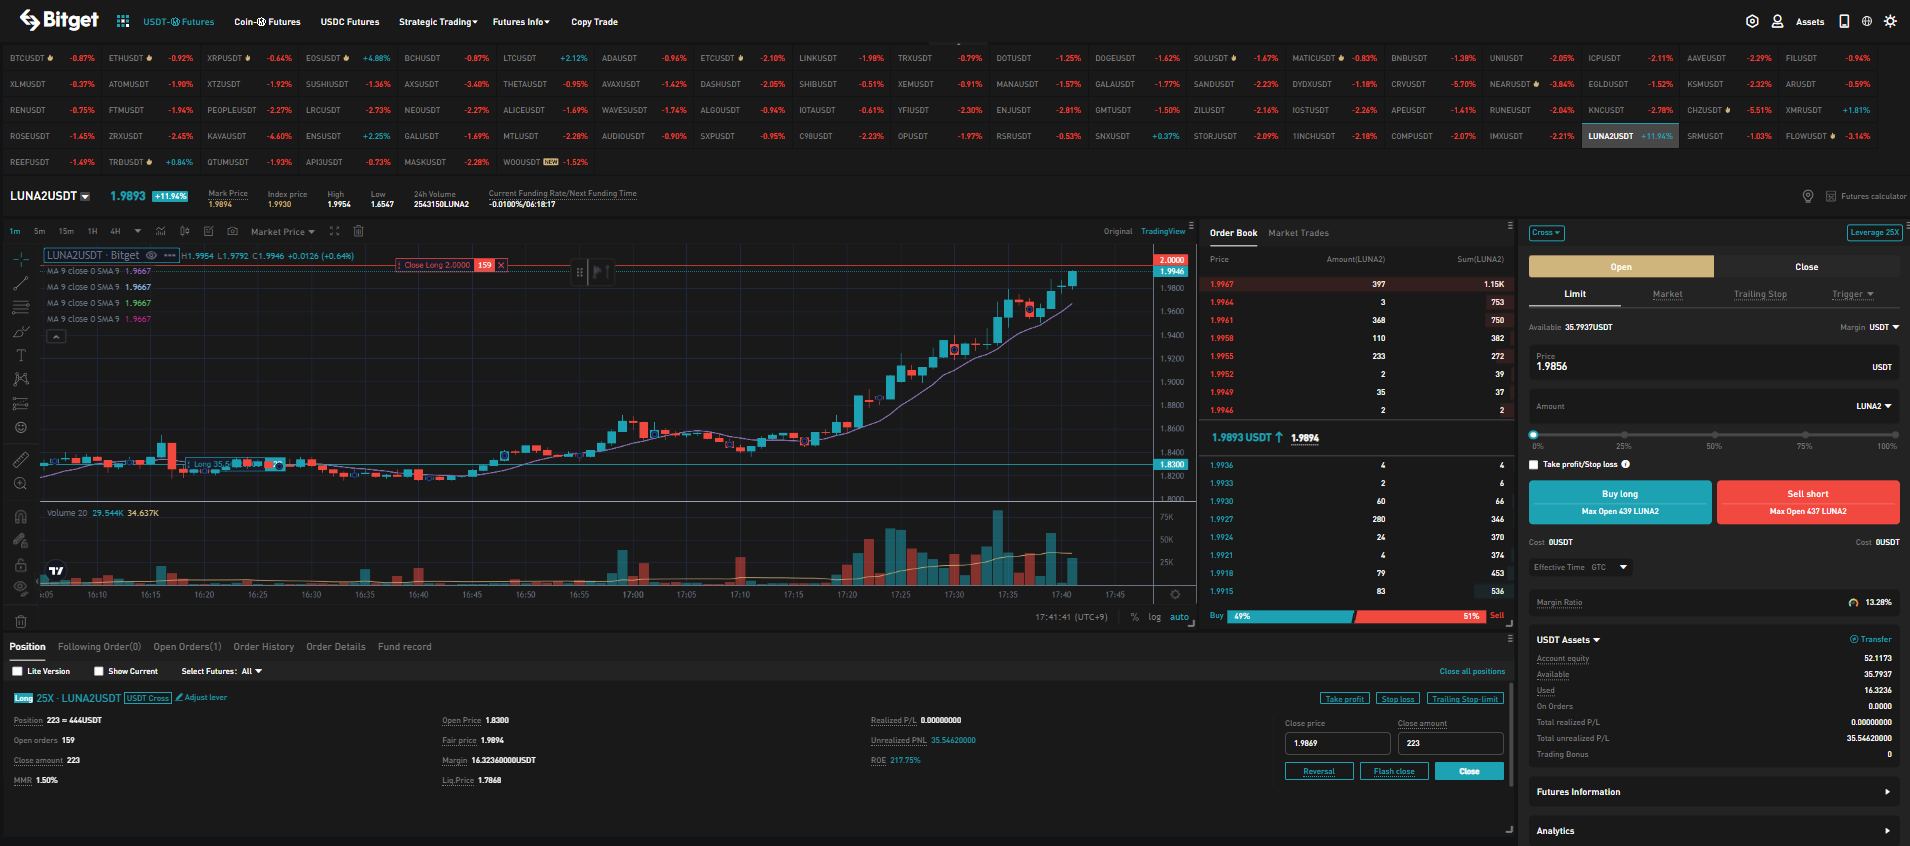This screenshot has height=846, width=1910.
Task: Click the order amount percentage slider handle
Action: tap(1534, 435)
